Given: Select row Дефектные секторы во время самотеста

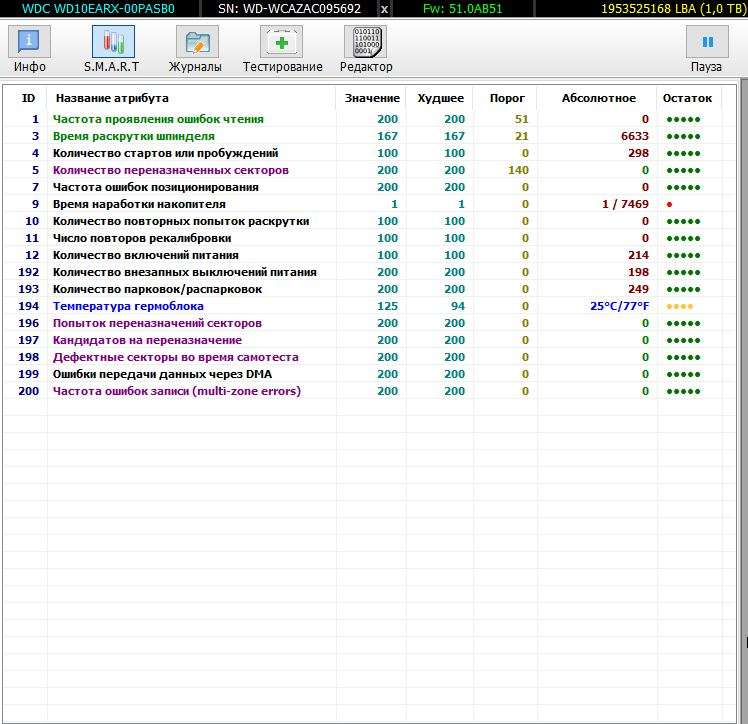Looking at the screenshot, I should pyautogui.click(x=363, y=357).
